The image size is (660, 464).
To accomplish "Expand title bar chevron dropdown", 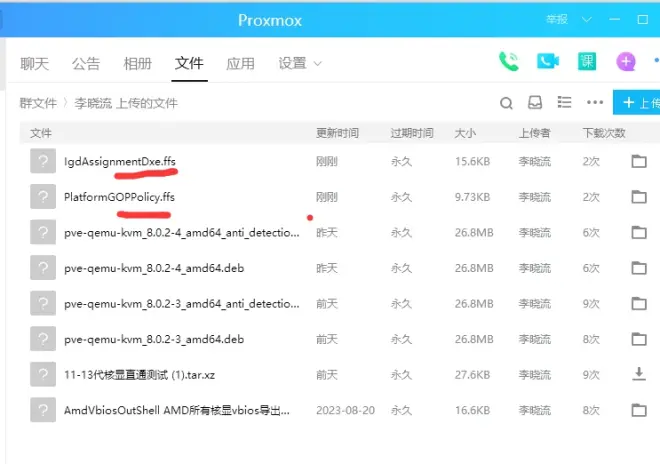I will pos(586,20).
